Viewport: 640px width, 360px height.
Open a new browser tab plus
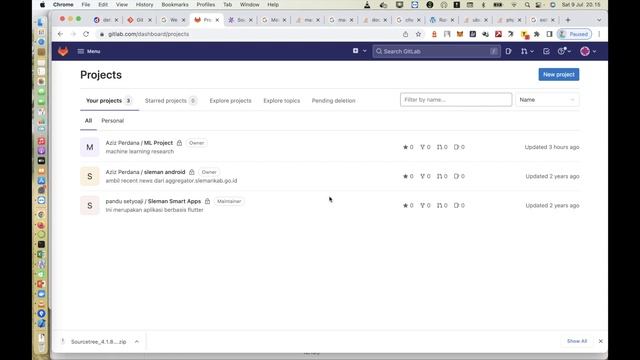(x=568, y=20)
